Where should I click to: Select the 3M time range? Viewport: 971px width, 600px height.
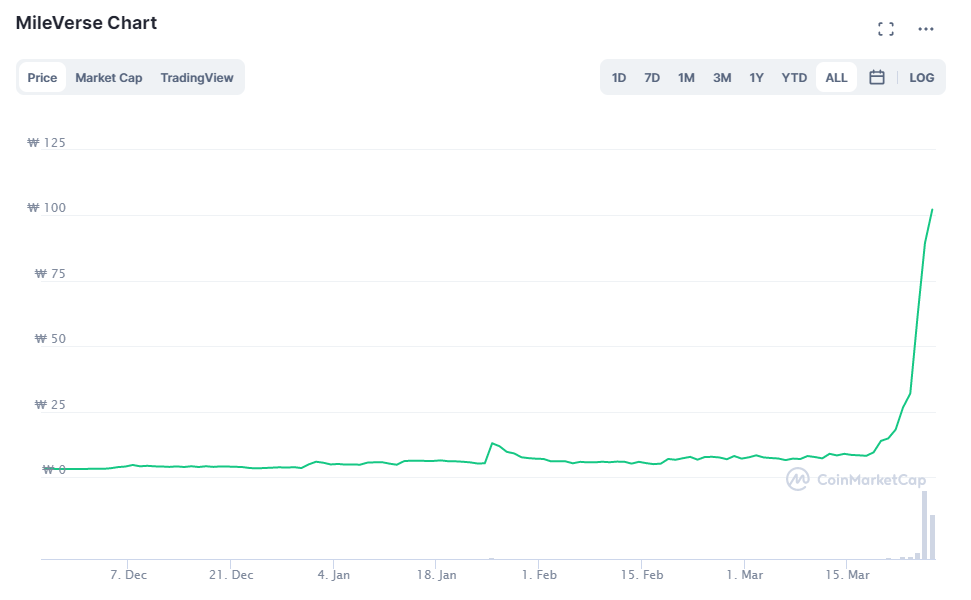[x=722, y=77]
